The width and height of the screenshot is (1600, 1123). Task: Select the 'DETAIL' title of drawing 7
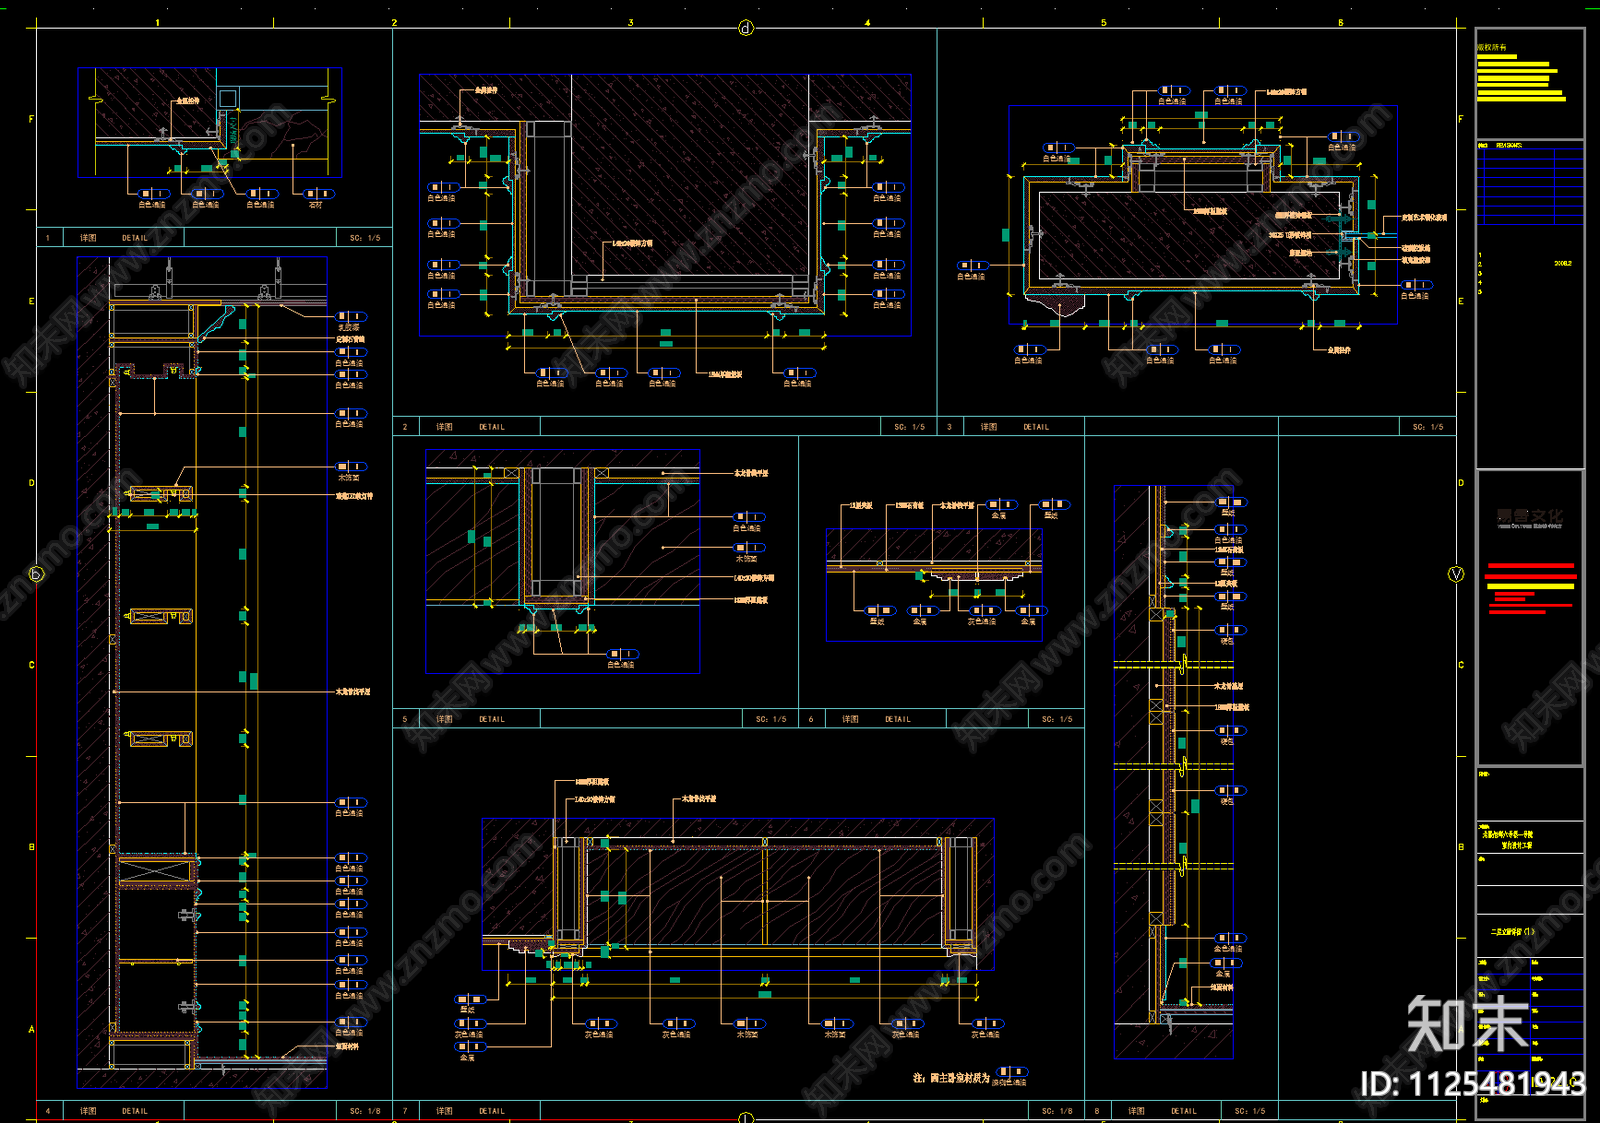click(492, 1111)
